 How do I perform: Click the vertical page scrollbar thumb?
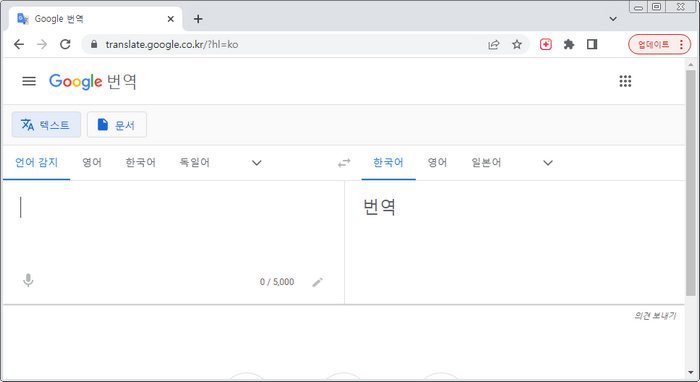click(691, 182)
